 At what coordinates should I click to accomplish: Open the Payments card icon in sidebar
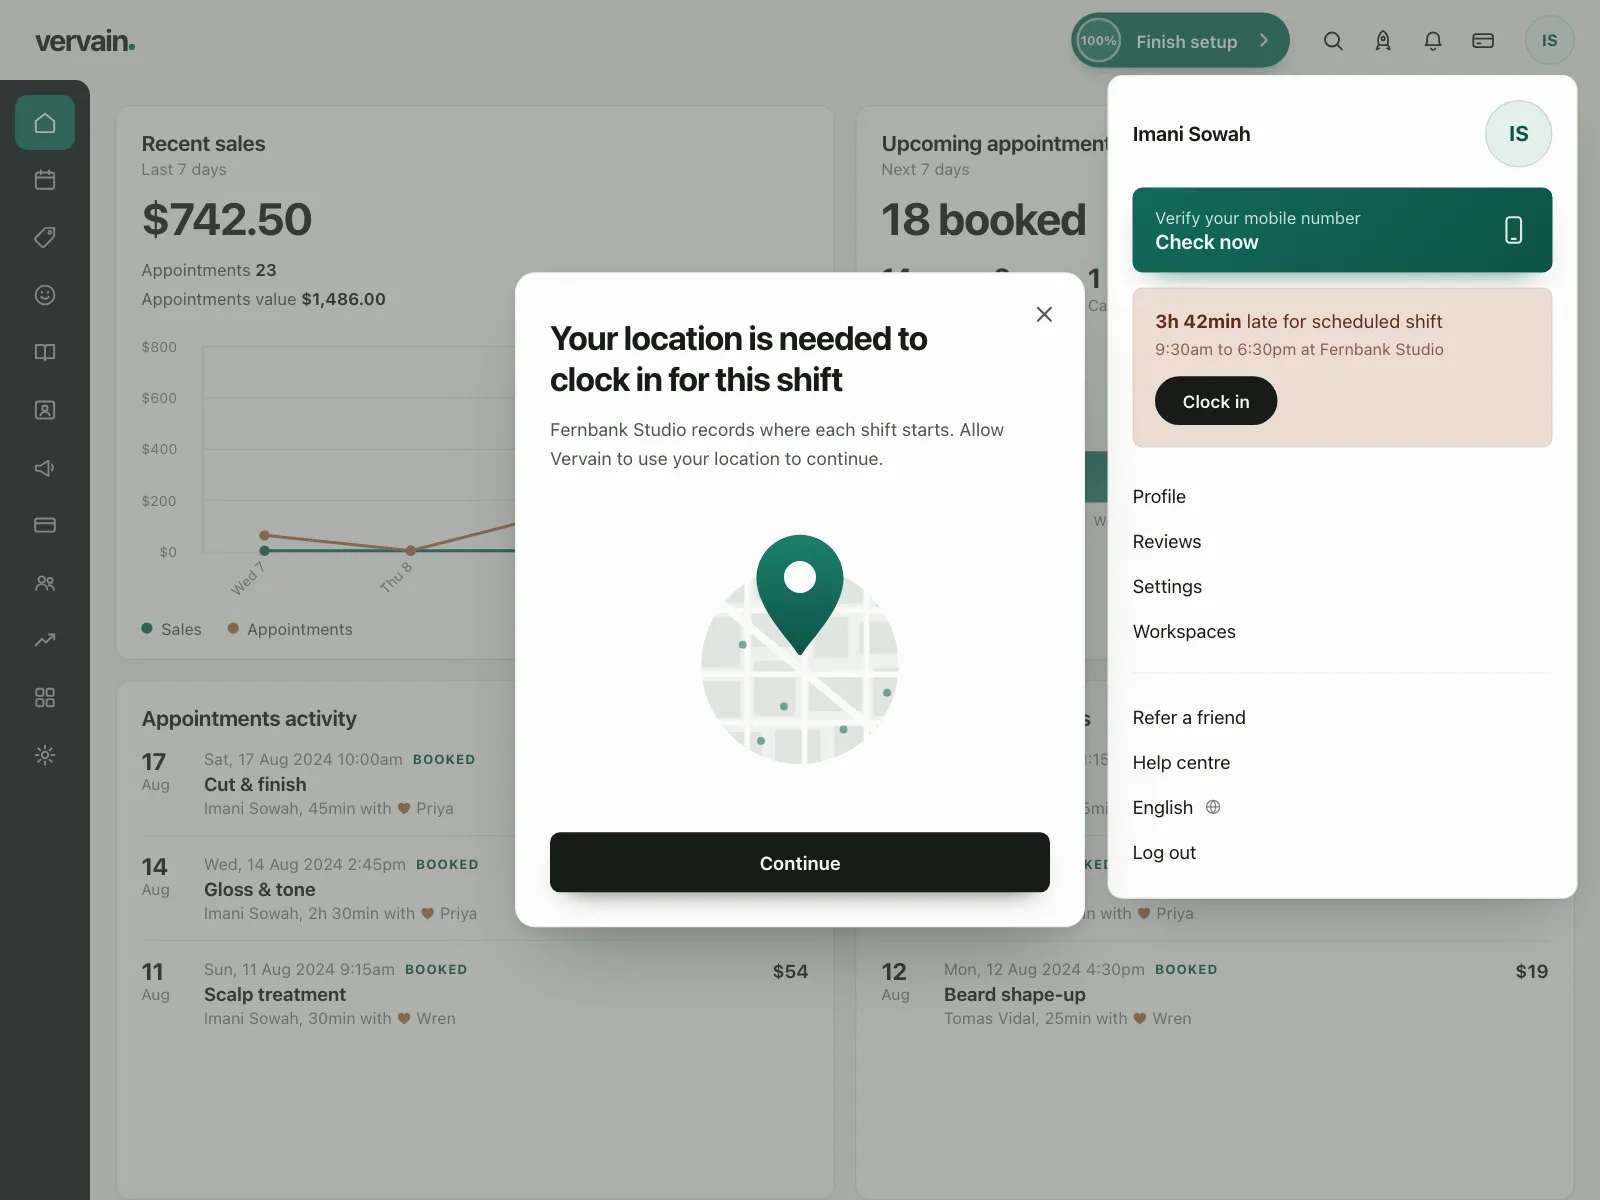[45, 525]
